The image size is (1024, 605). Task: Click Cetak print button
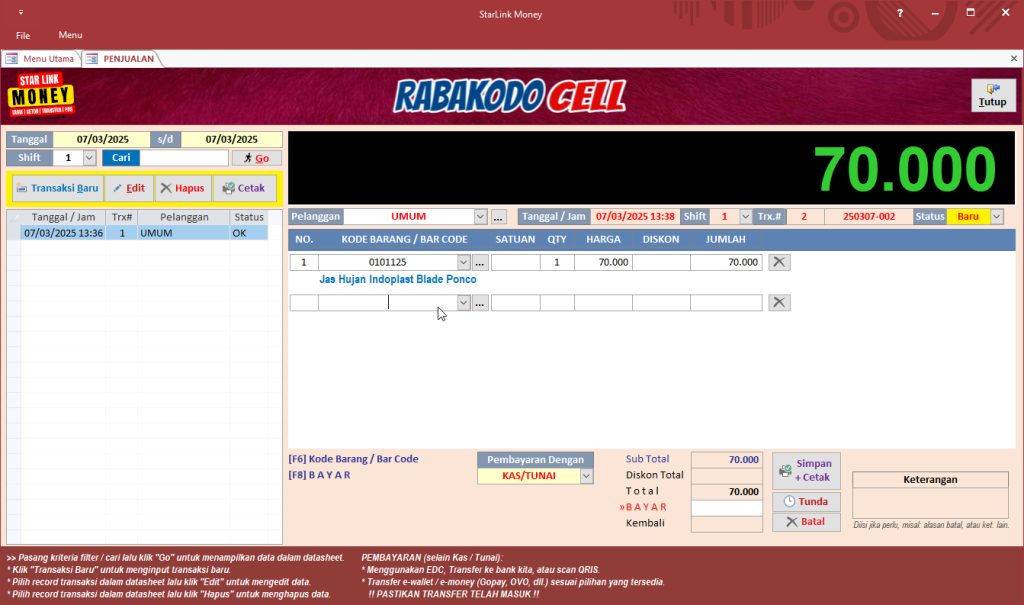[244, 188]
